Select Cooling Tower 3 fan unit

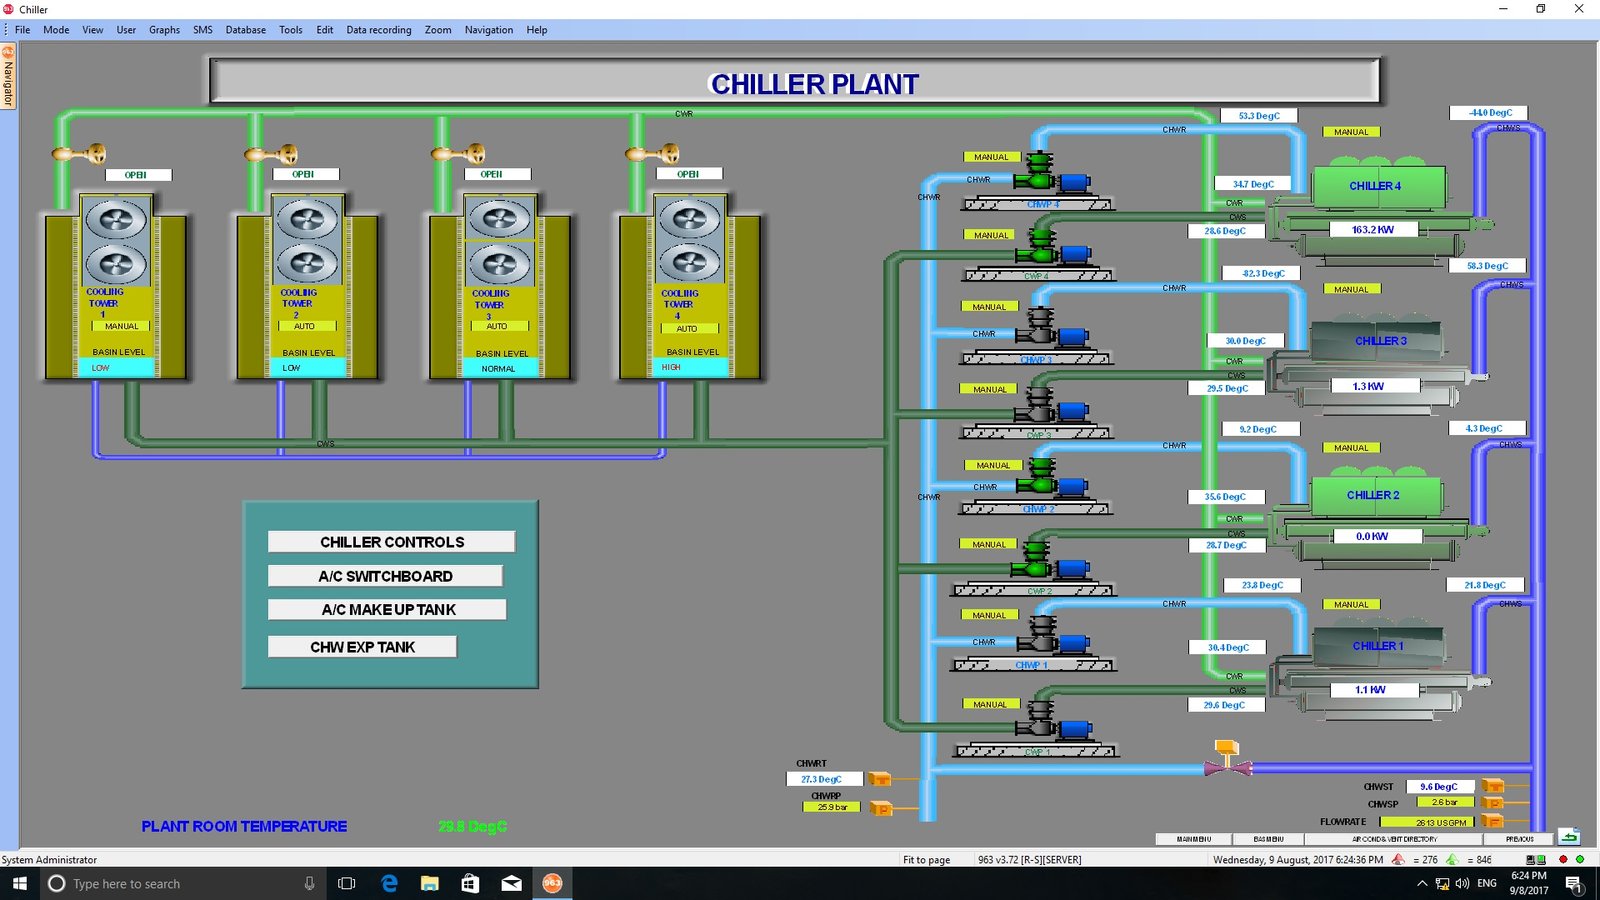[x=499, y=242]
